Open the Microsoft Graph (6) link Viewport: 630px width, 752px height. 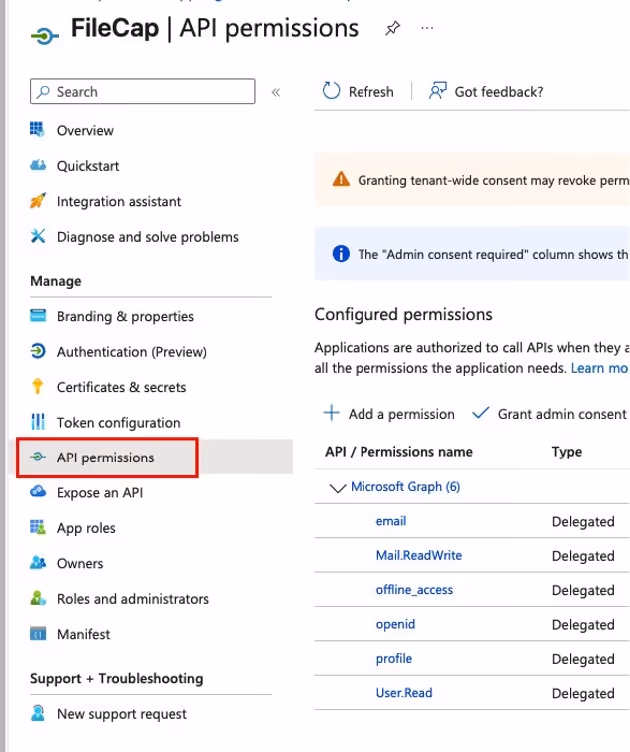click(405, 486)
